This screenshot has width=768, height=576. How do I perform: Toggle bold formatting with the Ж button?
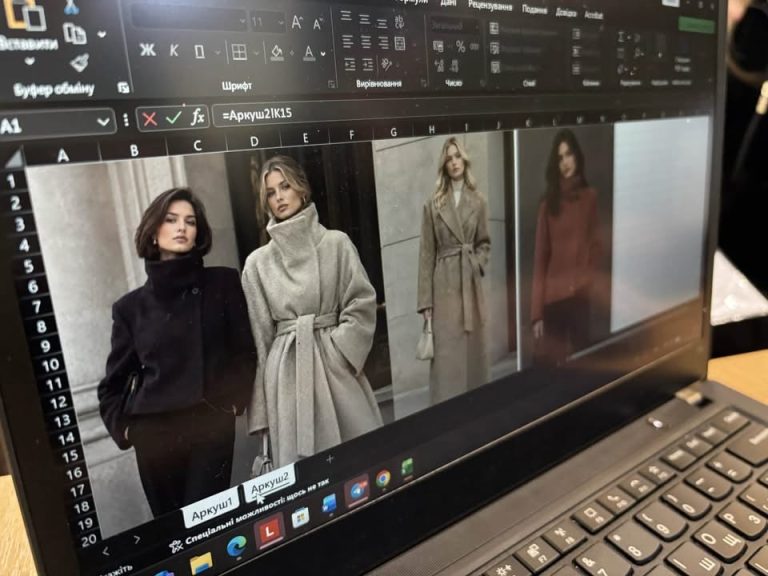[147, 49]
